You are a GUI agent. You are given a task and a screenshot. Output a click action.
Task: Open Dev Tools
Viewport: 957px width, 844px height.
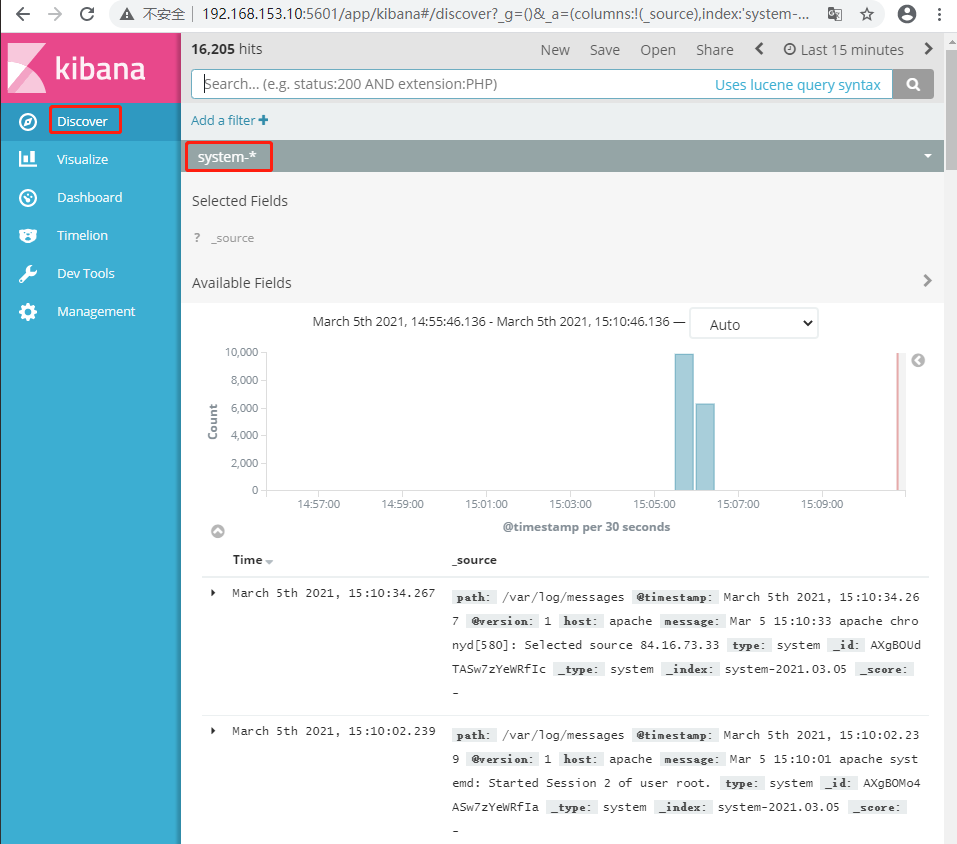86,273
